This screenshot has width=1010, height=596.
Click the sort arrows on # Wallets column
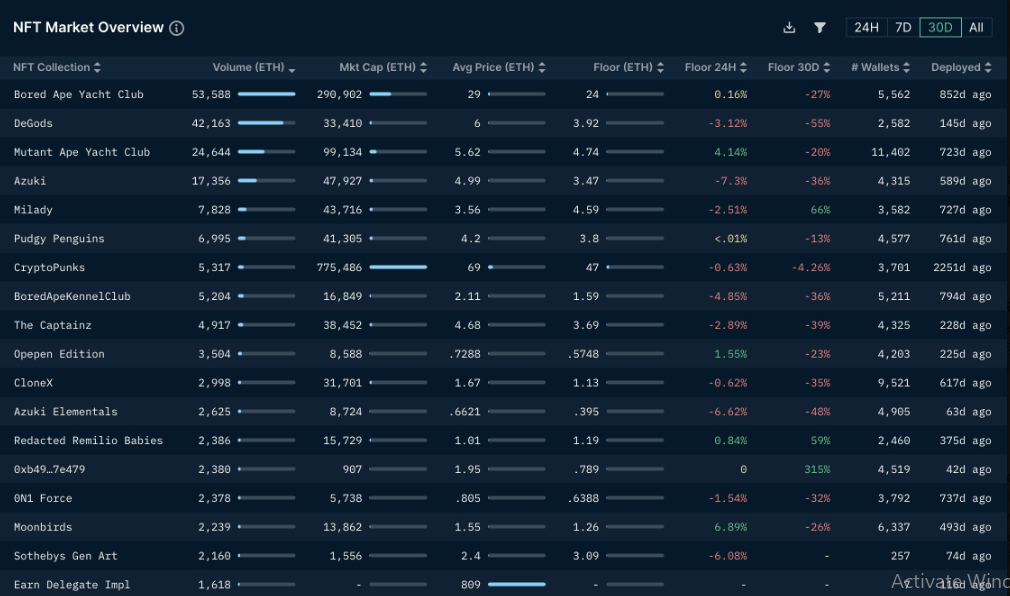tap(907, 67)
